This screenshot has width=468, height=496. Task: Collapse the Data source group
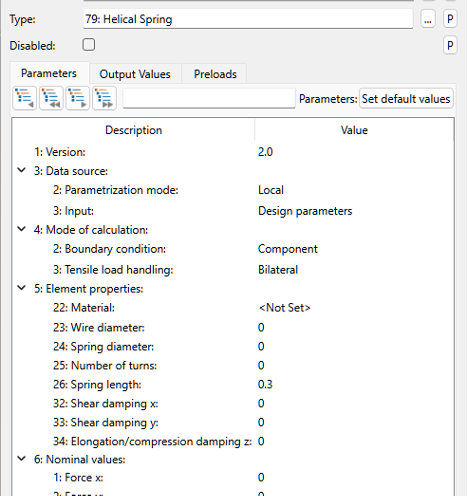pyautogui.click(x=21, y=170)
